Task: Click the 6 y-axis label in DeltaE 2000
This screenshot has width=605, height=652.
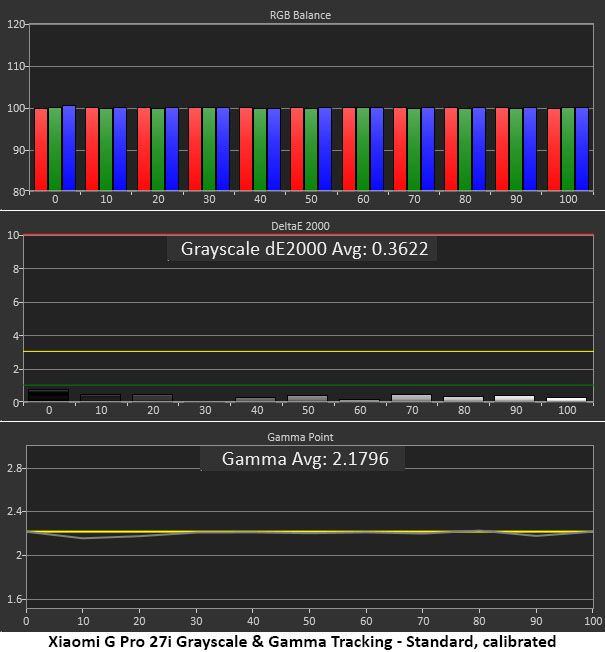Action: pos(16,302)
